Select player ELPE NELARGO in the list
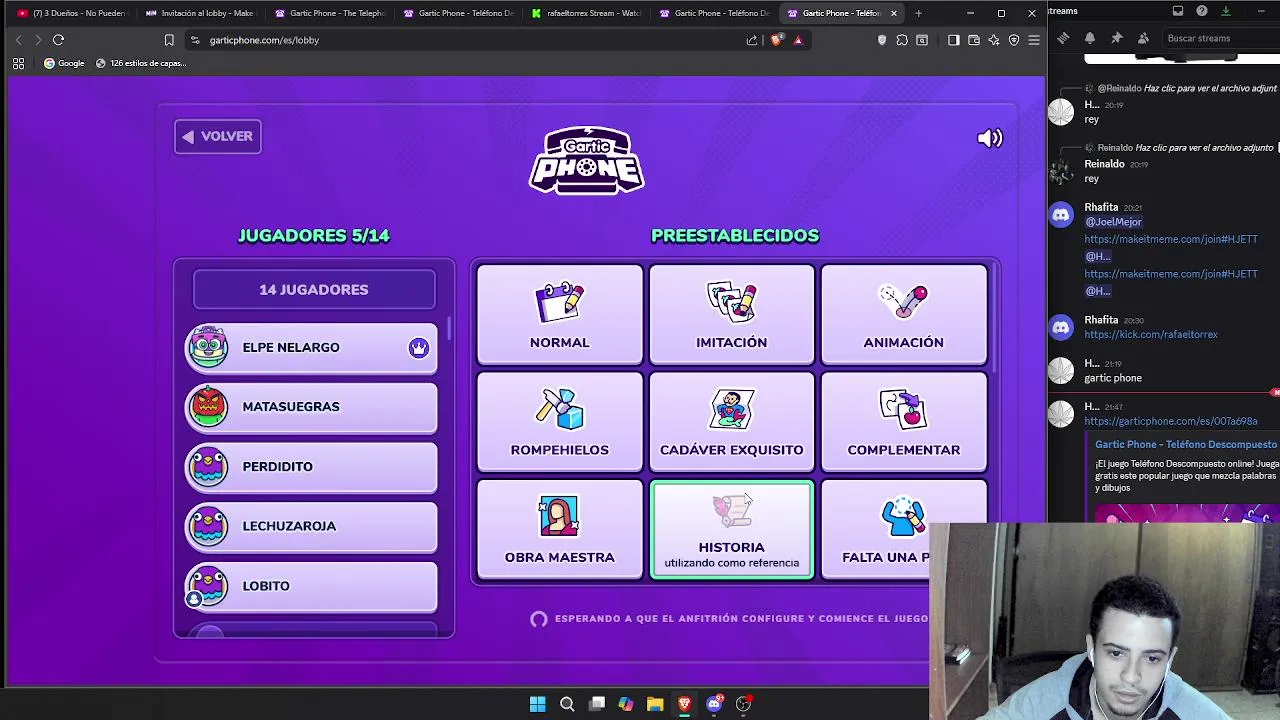1280x720 pixels. (311, 347)
